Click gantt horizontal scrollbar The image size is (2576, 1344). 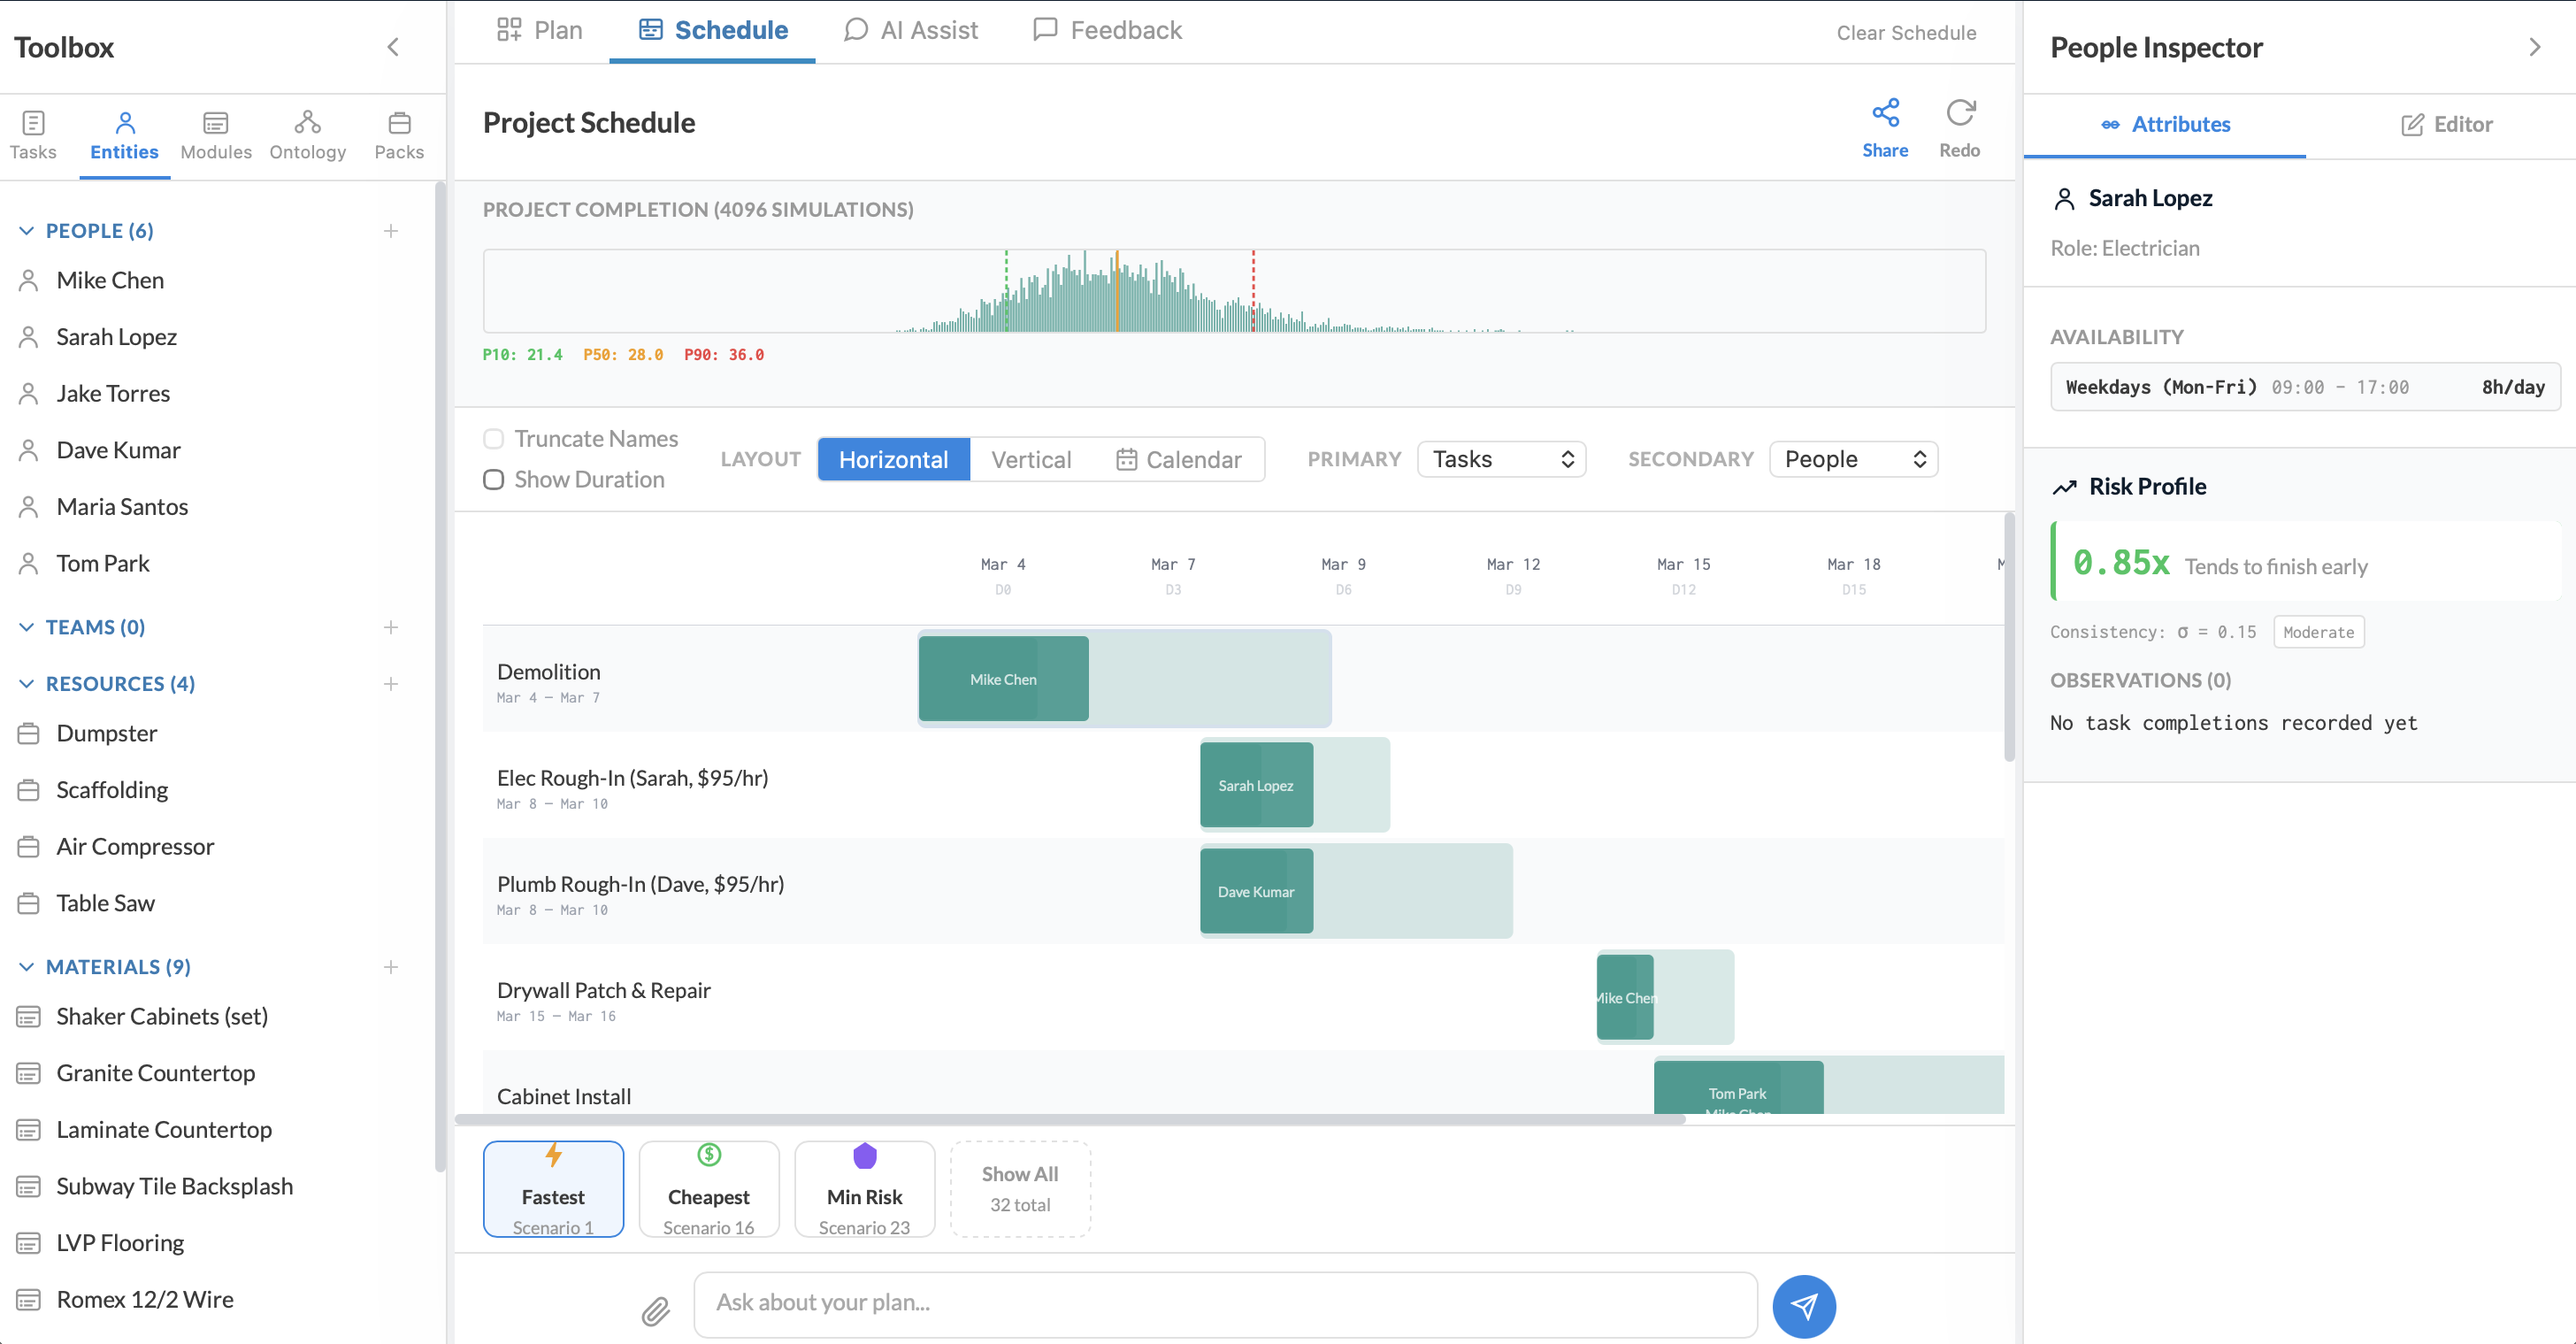pyautogui.click(x=1070, y=1119)
